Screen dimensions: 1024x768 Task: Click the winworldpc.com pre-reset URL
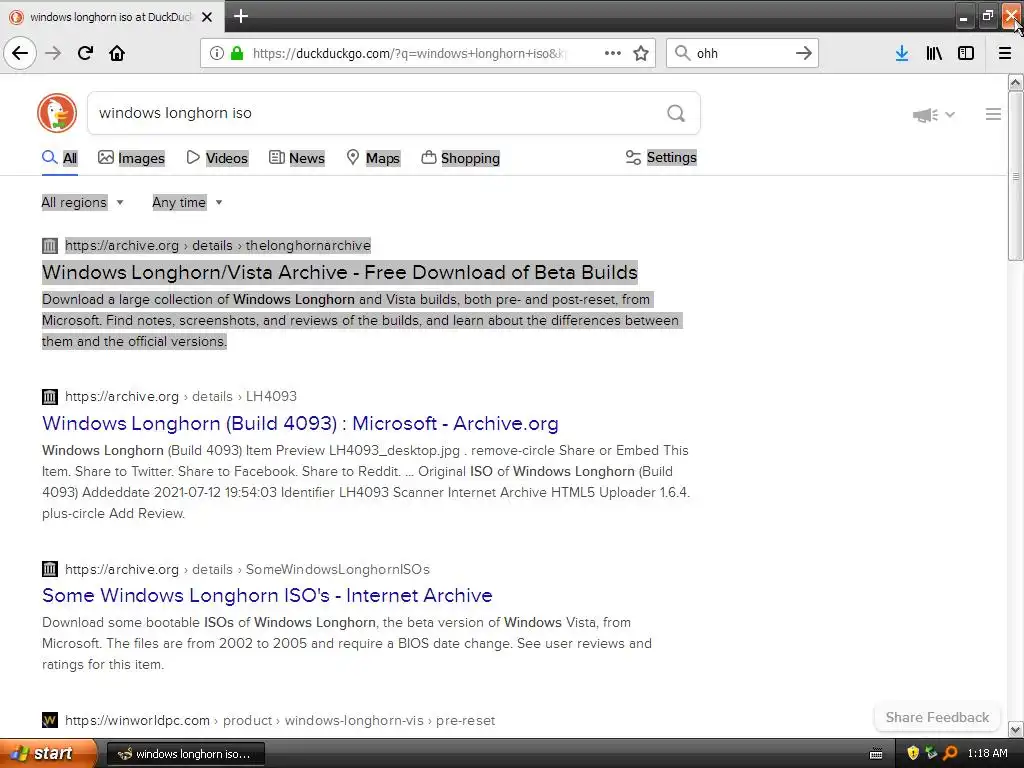(x=280, y=720)
